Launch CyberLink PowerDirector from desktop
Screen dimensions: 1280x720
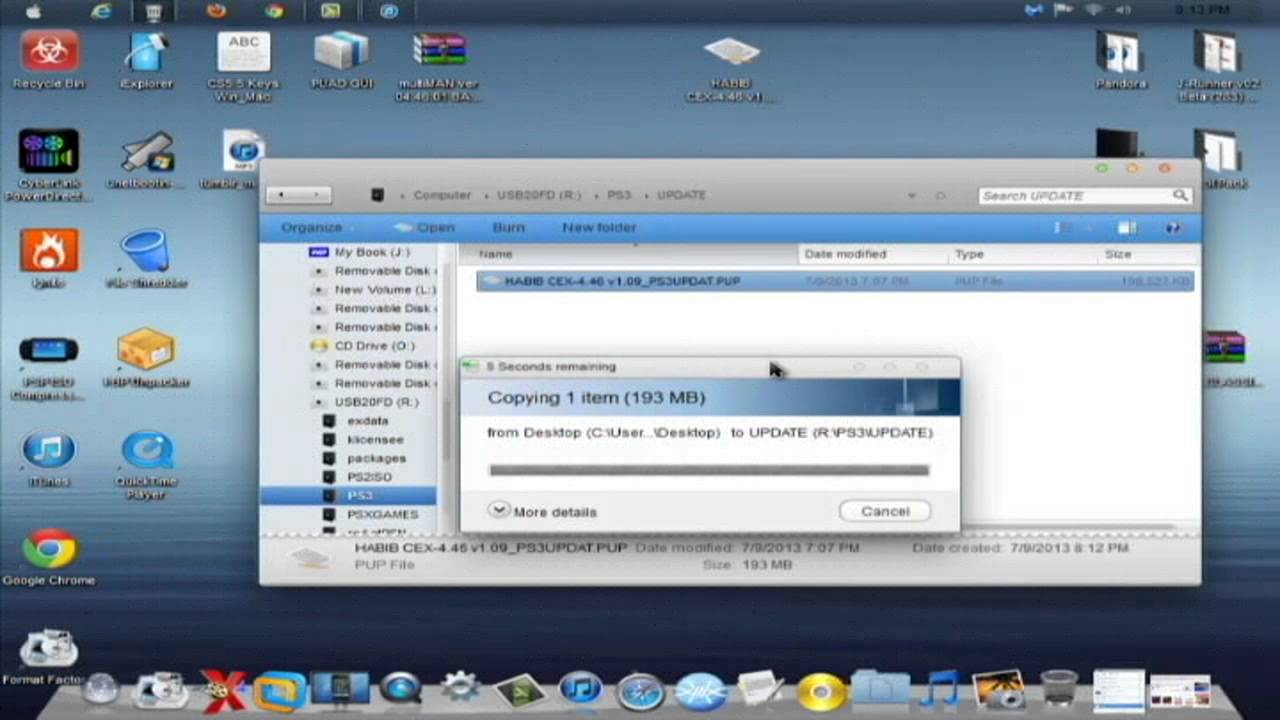48,166
